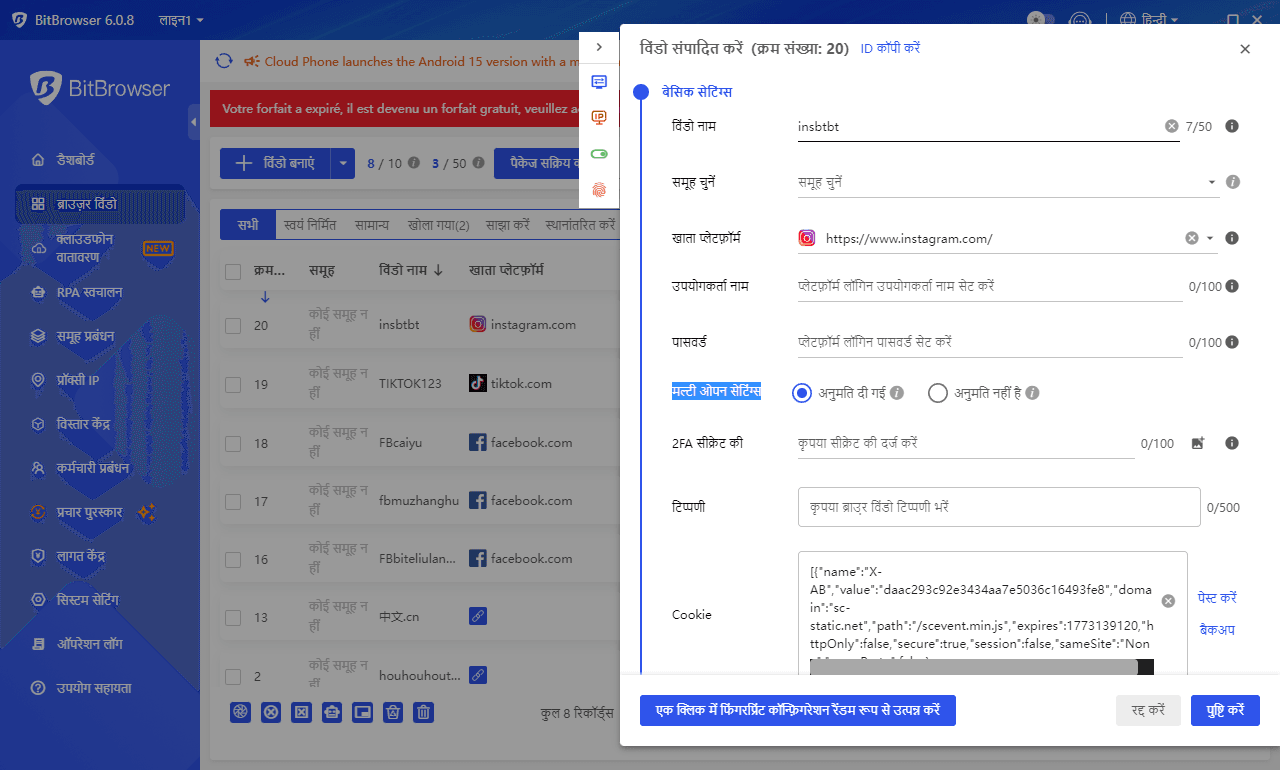This screenshot has width=1280, height=770.
Task: Switch to the सभी tab
Action: click(x=248, y=225)
